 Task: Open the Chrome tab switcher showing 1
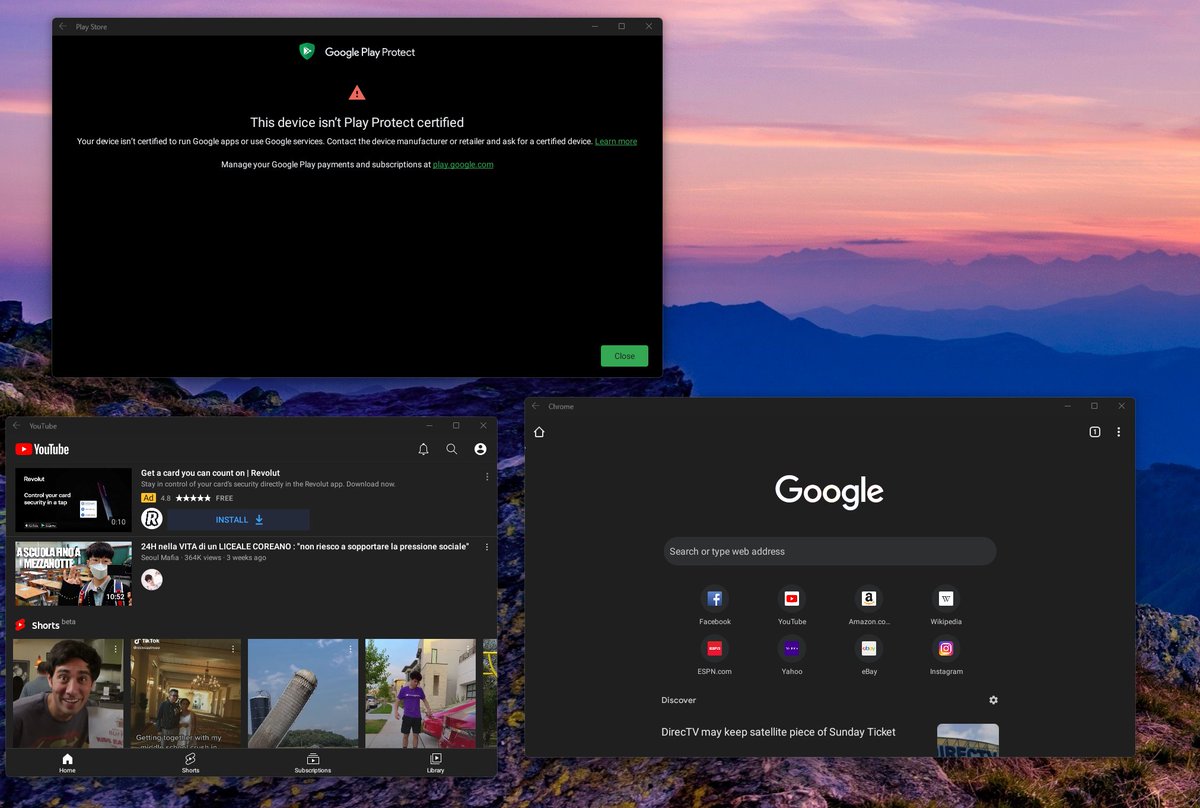[1094, 432]
